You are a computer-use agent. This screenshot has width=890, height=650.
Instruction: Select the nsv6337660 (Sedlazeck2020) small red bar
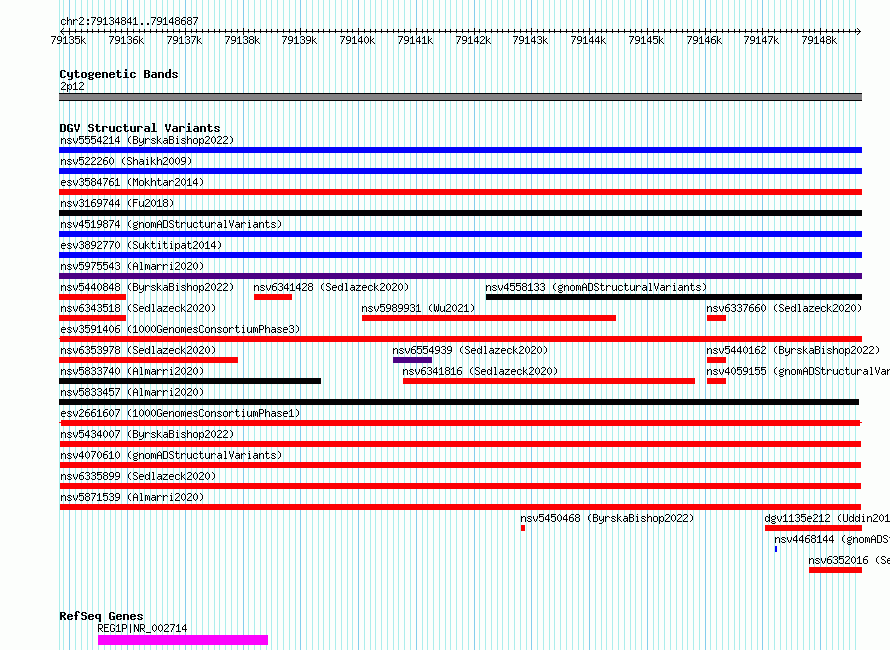pos(716,318)
